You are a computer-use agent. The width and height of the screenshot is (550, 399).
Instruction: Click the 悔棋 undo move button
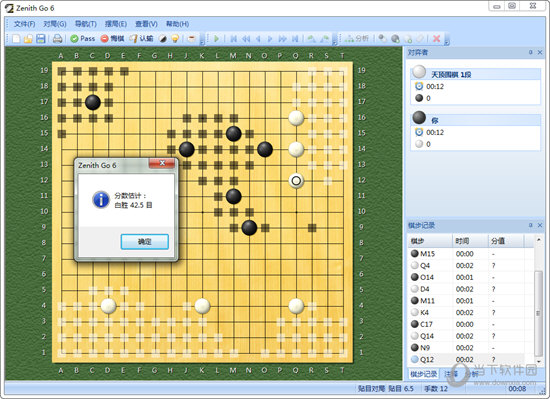click(112, 39)
